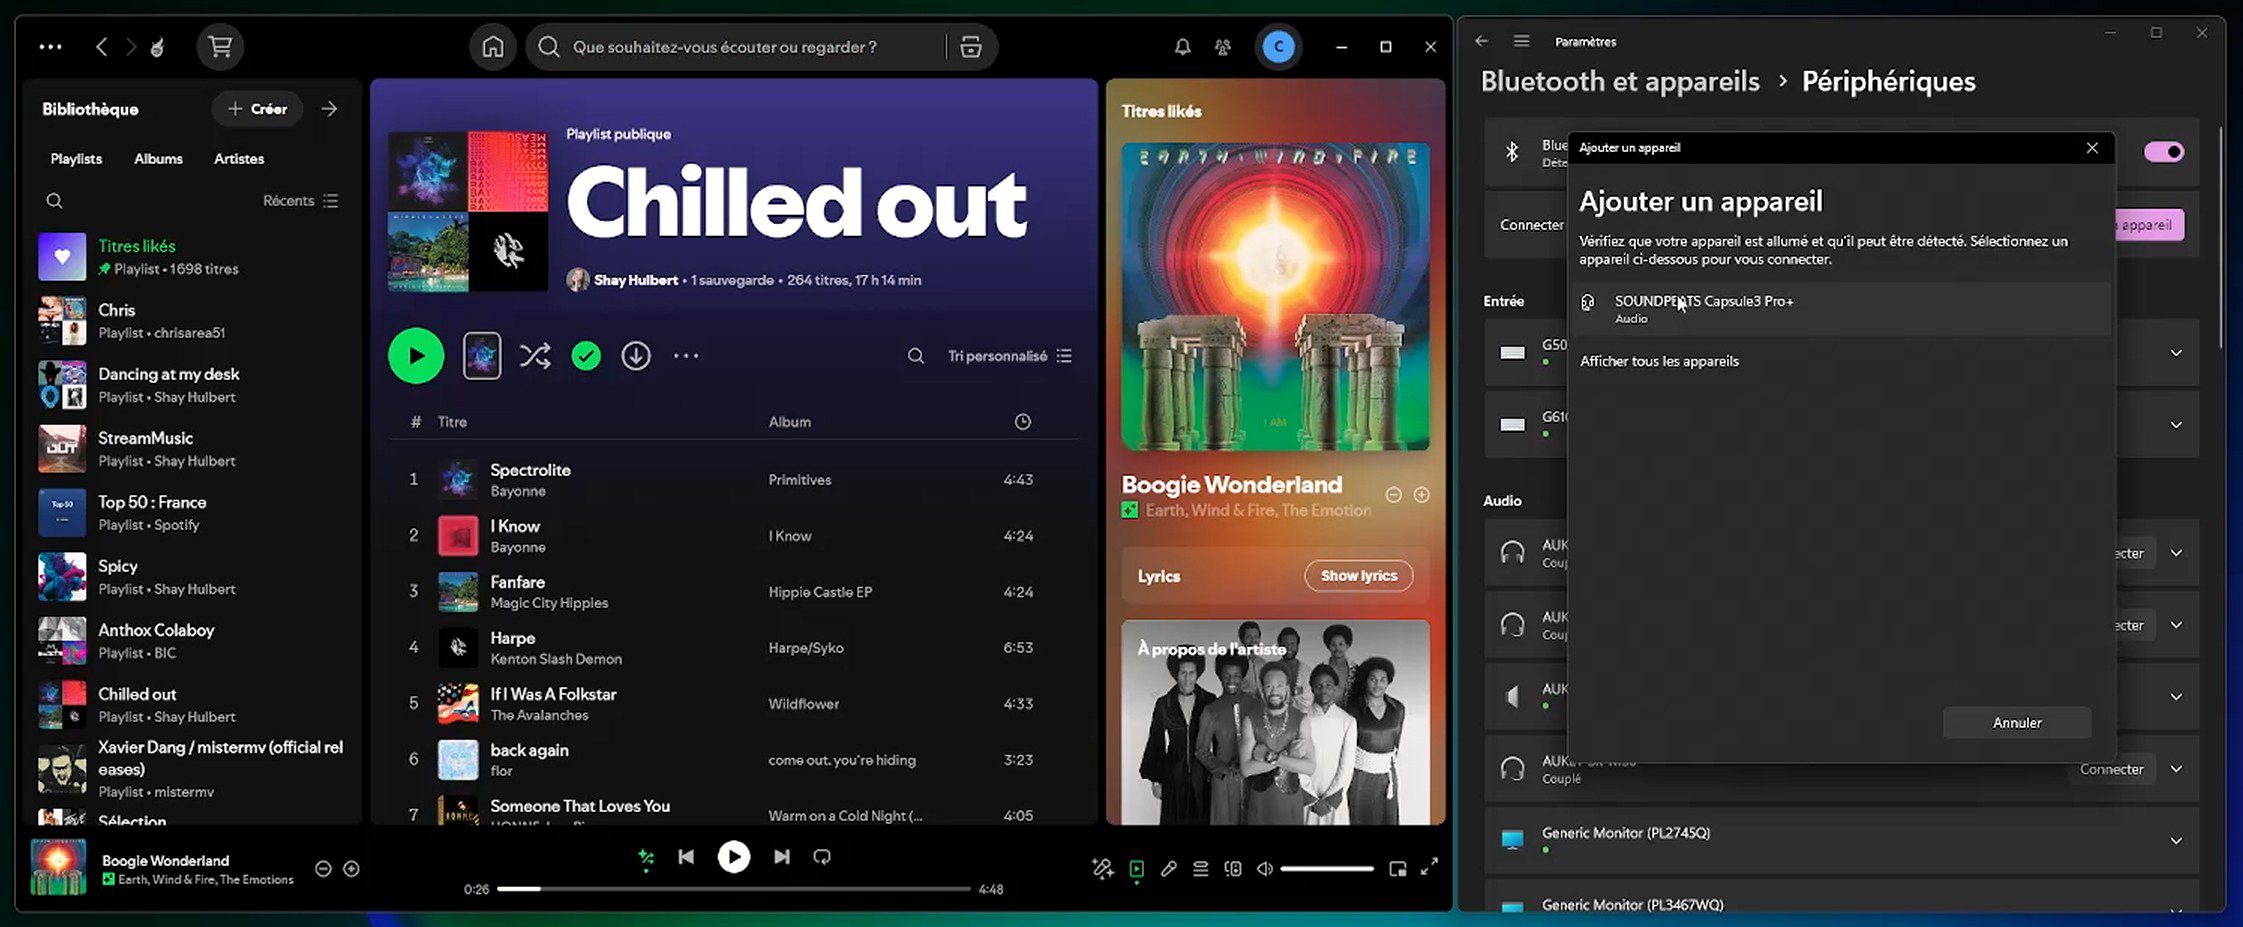Go back in Paramètres window
The image size is (2243, 927).
point(1481,41)
